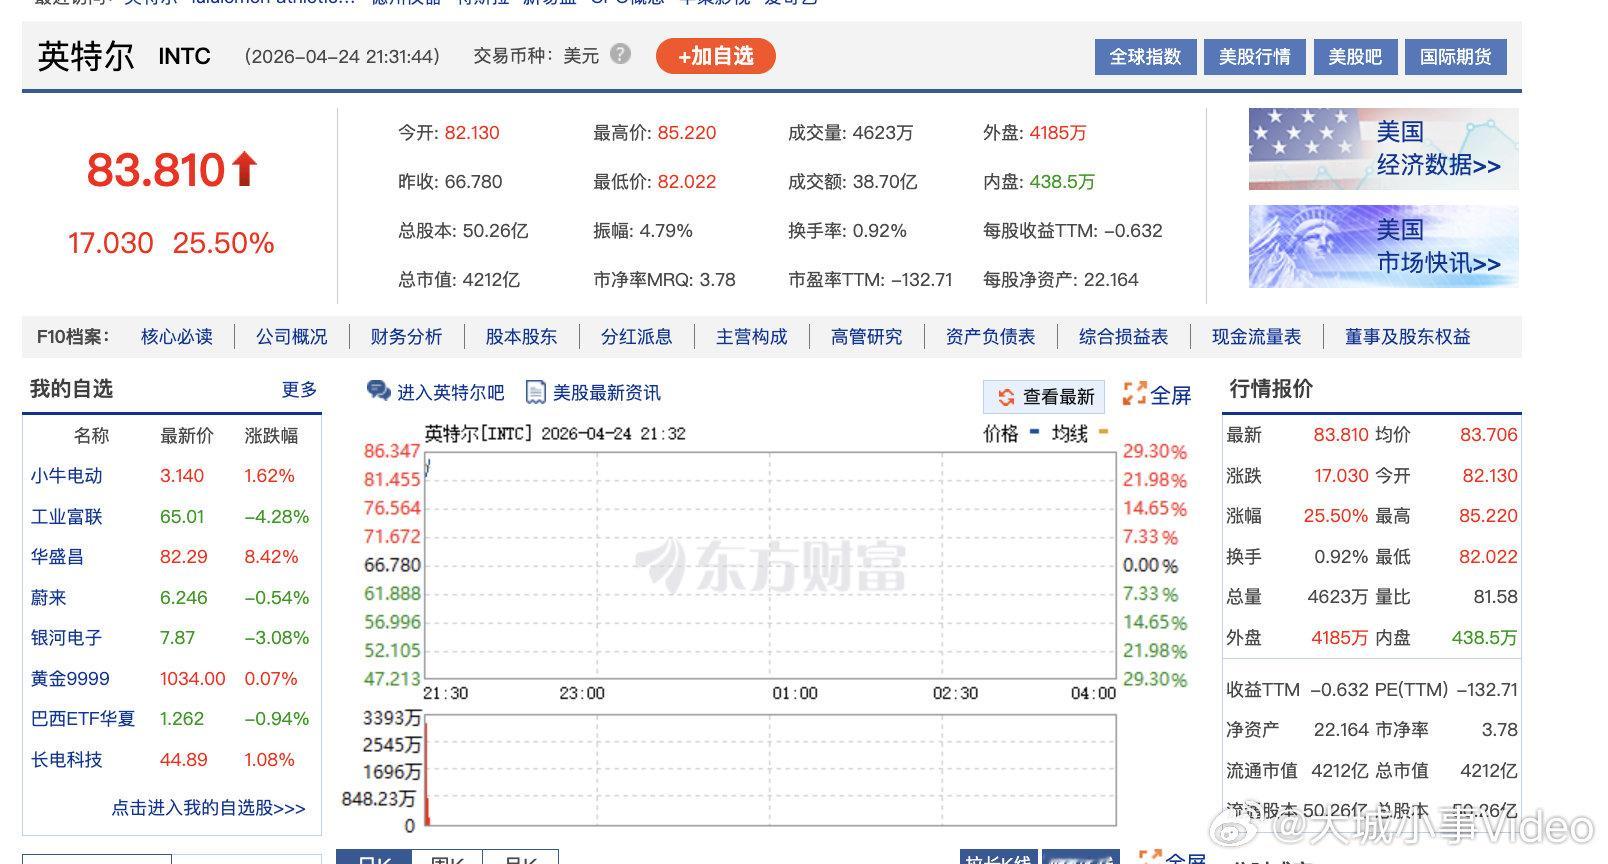This screenshot has height=864, width=1608.
Task: Click the refresh icon in 查看最新
Action: coord(1005,398)
